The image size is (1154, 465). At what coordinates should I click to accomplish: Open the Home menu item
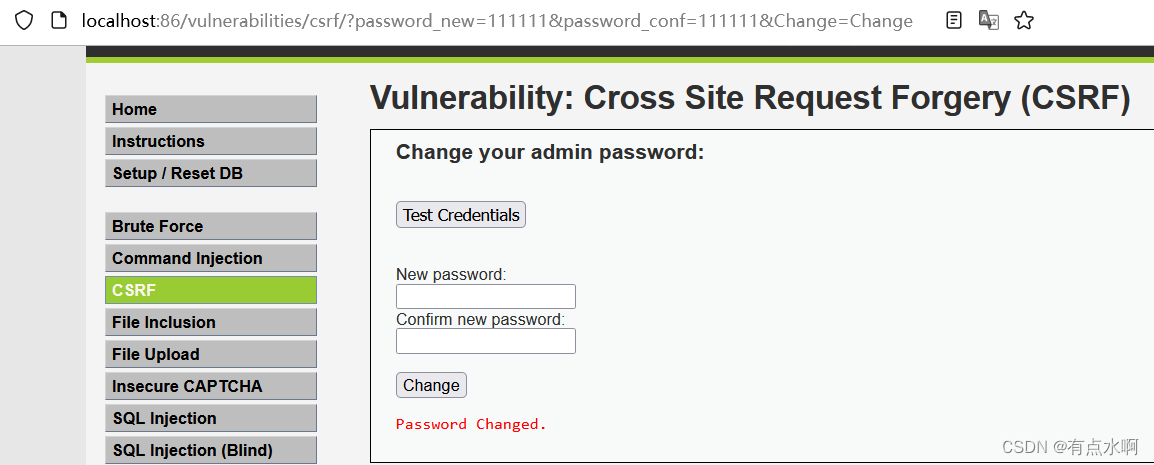pyautogui.click(x=210, y=109)
